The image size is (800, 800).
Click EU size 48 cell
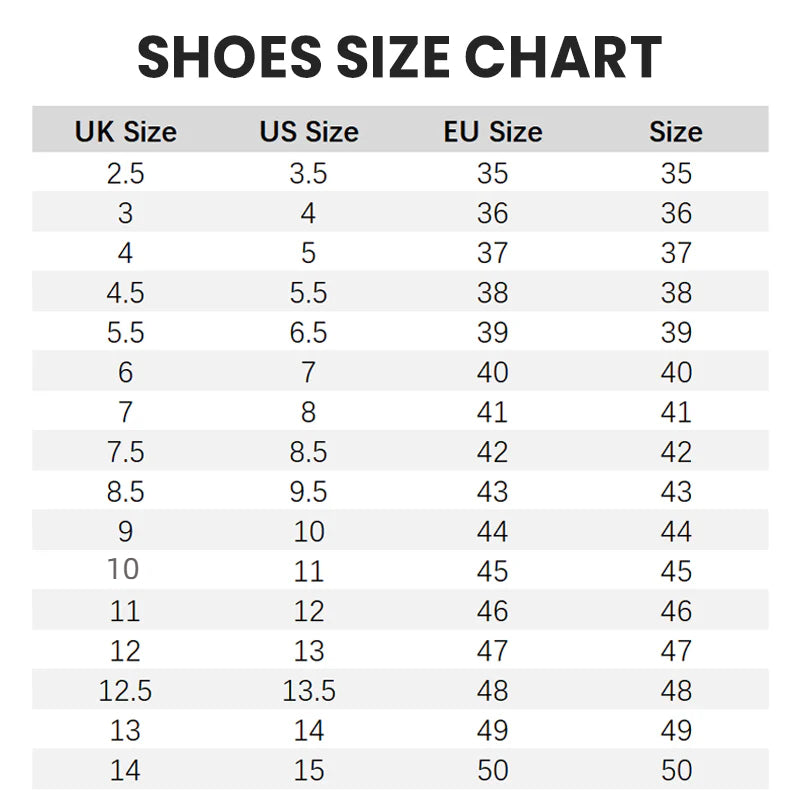pyautogui.click(x=492, y=691)
